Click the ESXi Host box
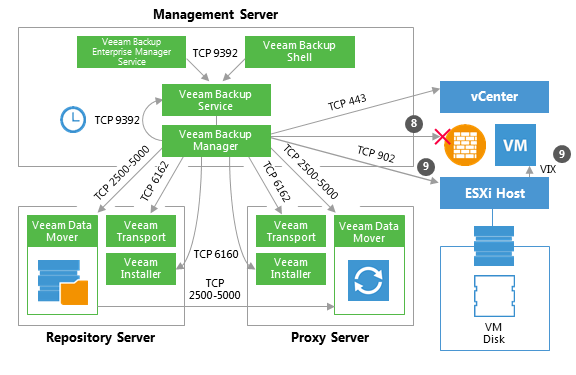This screenshot has width=576, height=375. [x=494, y=193]
